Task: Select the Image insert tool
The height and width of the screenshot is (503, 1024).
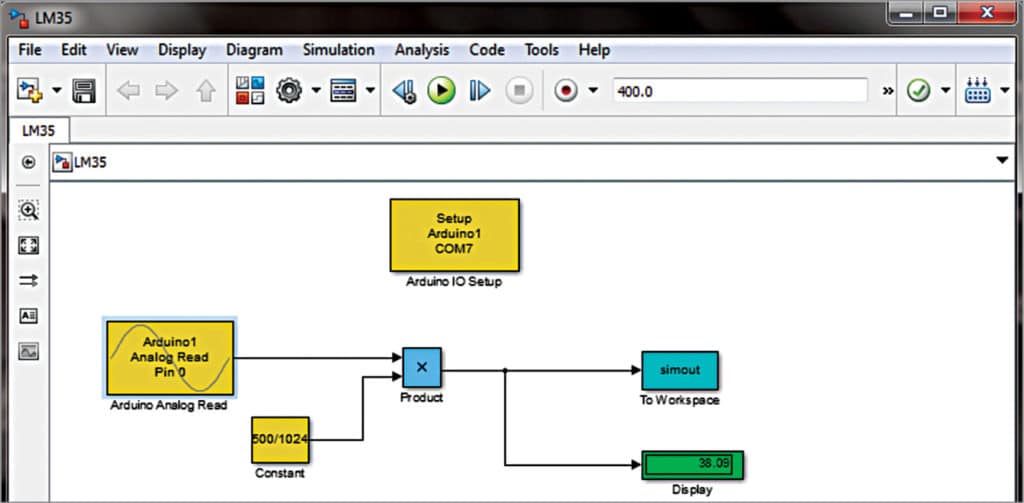Action: pyautogui.click(x=29, y=351)
